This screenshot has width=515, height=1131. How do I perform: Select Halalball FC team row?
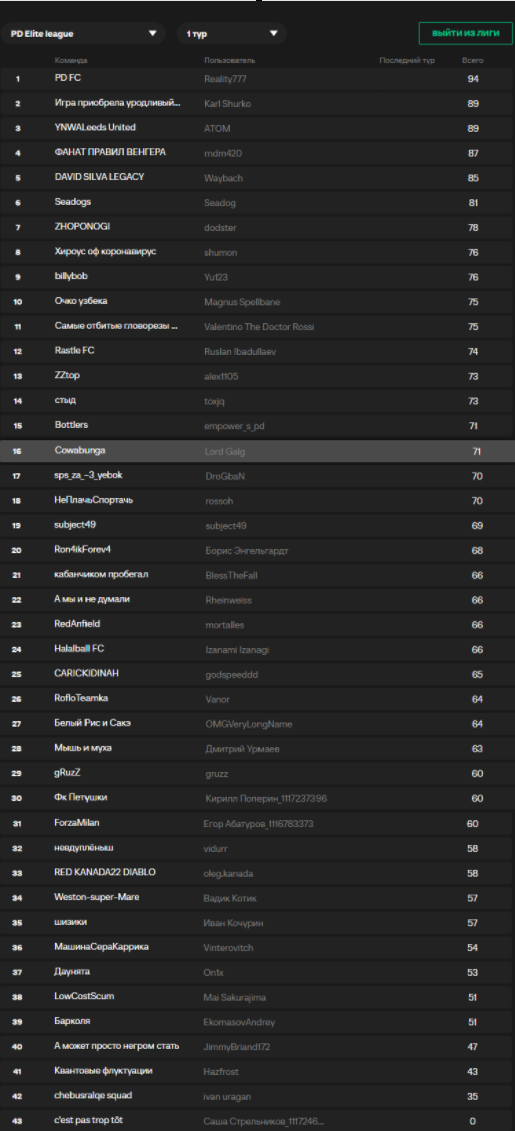pyautogui.click(x=258, y=649)
